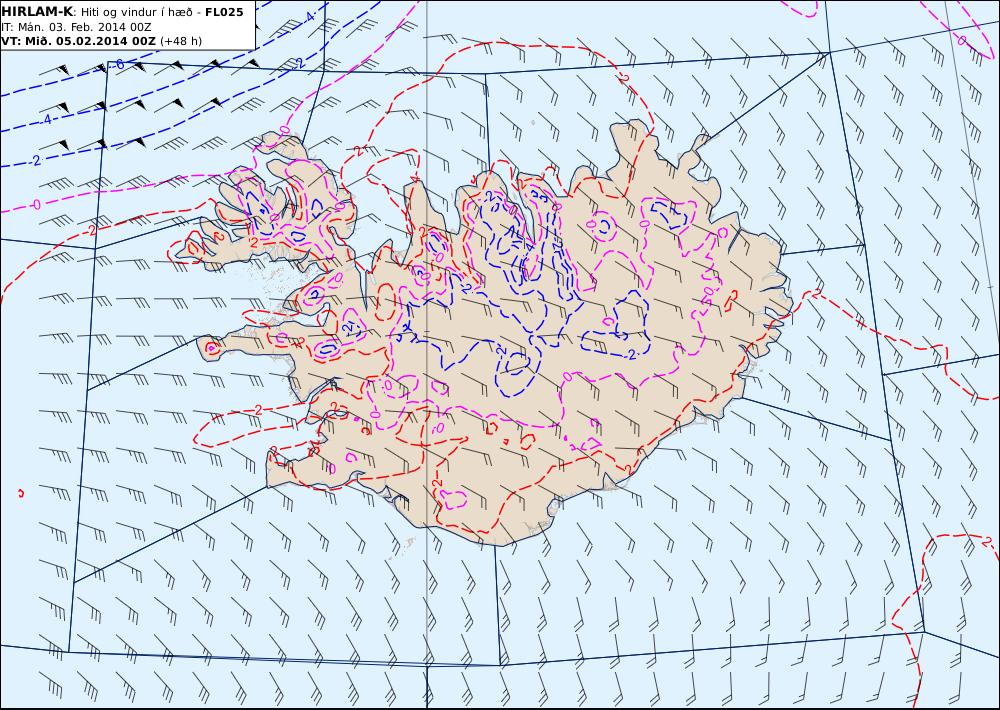Click the blue "-6" isotherm contour label
Screen dimensions: 1000x710
119,64
